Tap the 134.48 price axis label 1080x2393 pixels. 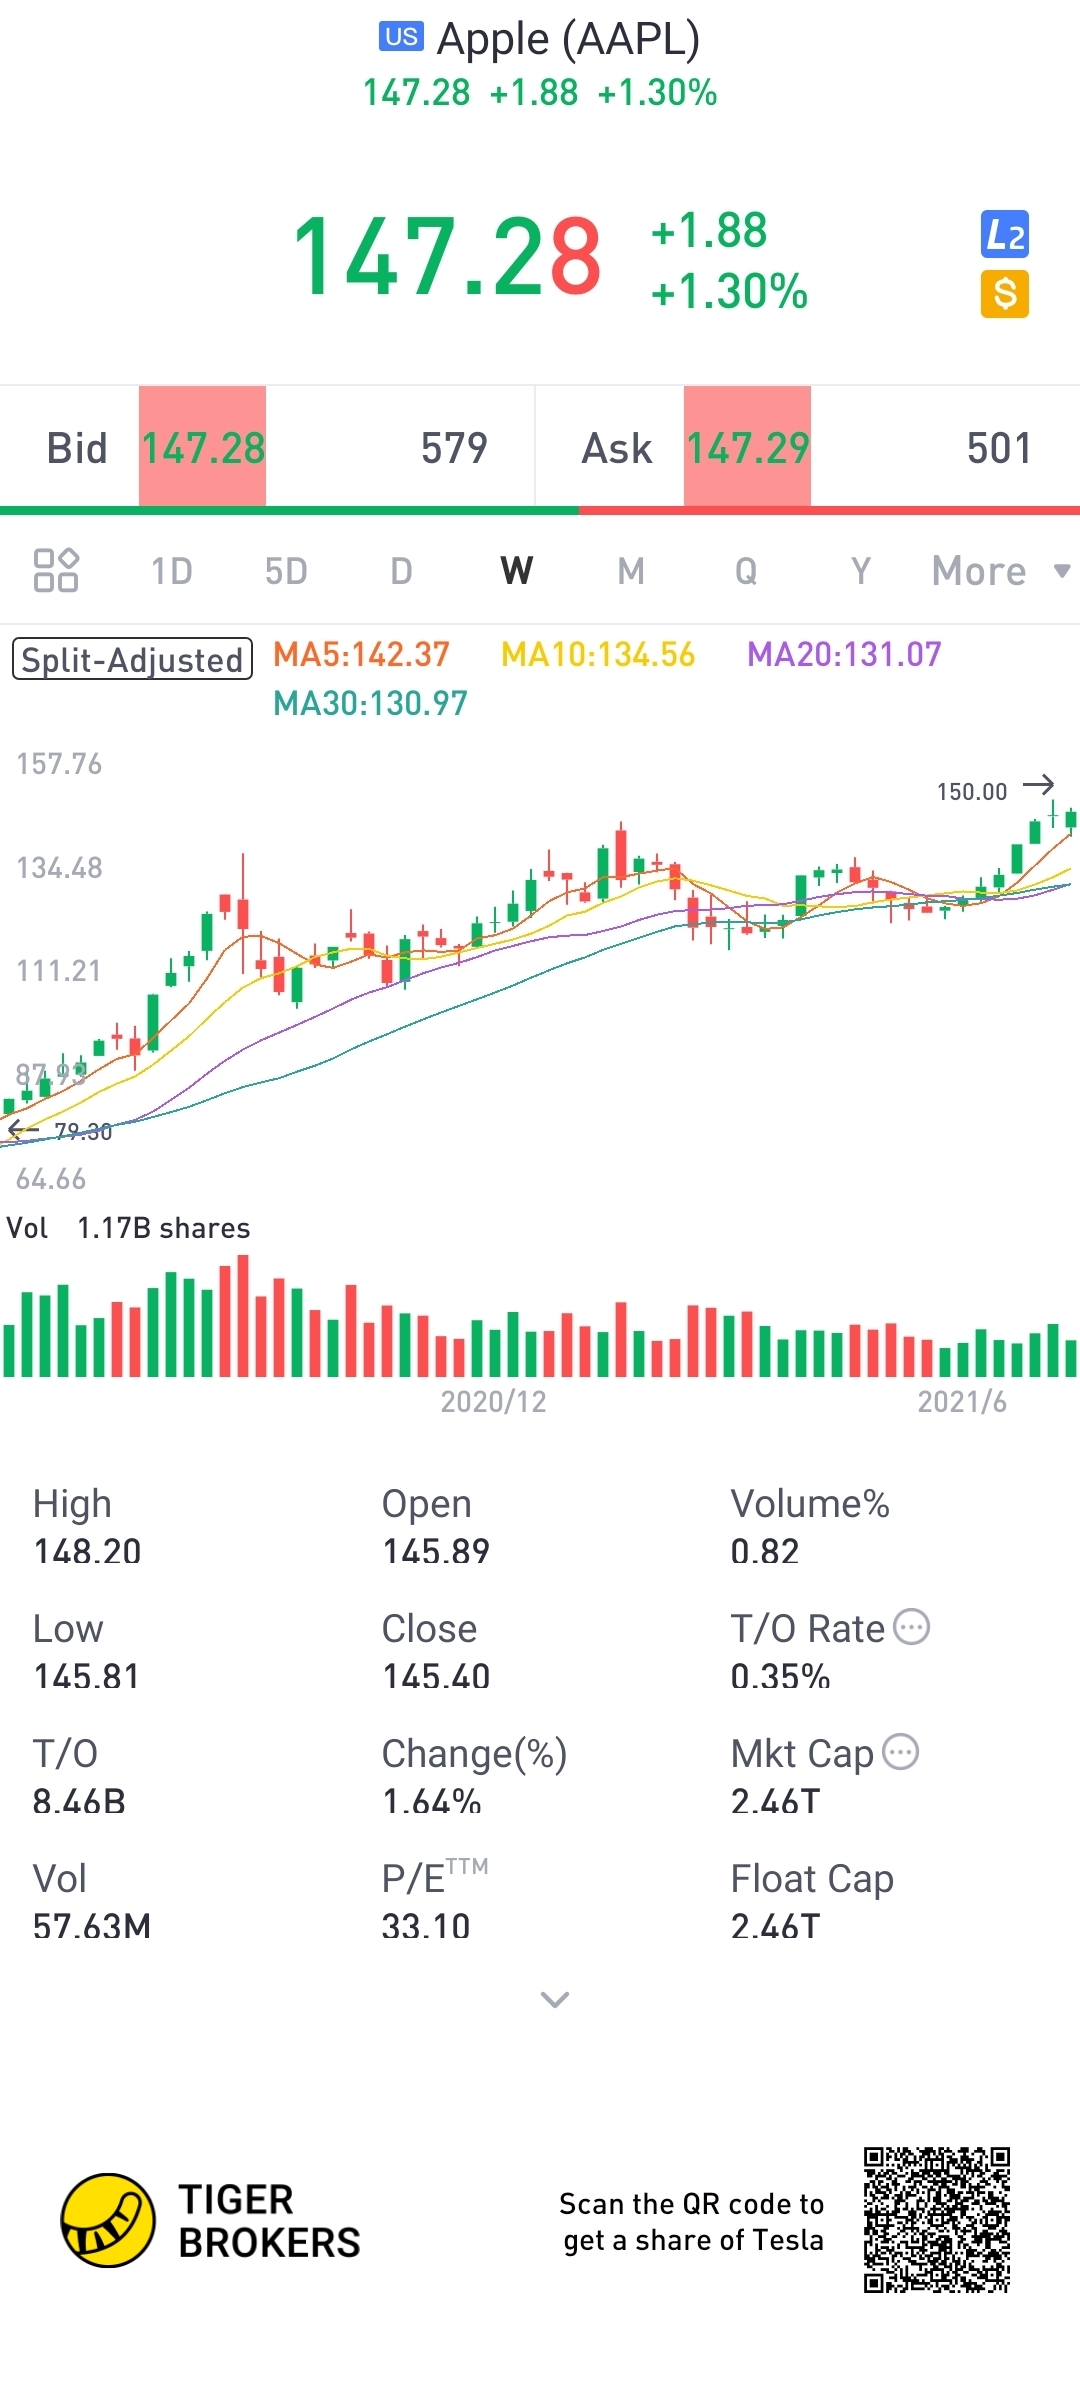coord(59,867)
